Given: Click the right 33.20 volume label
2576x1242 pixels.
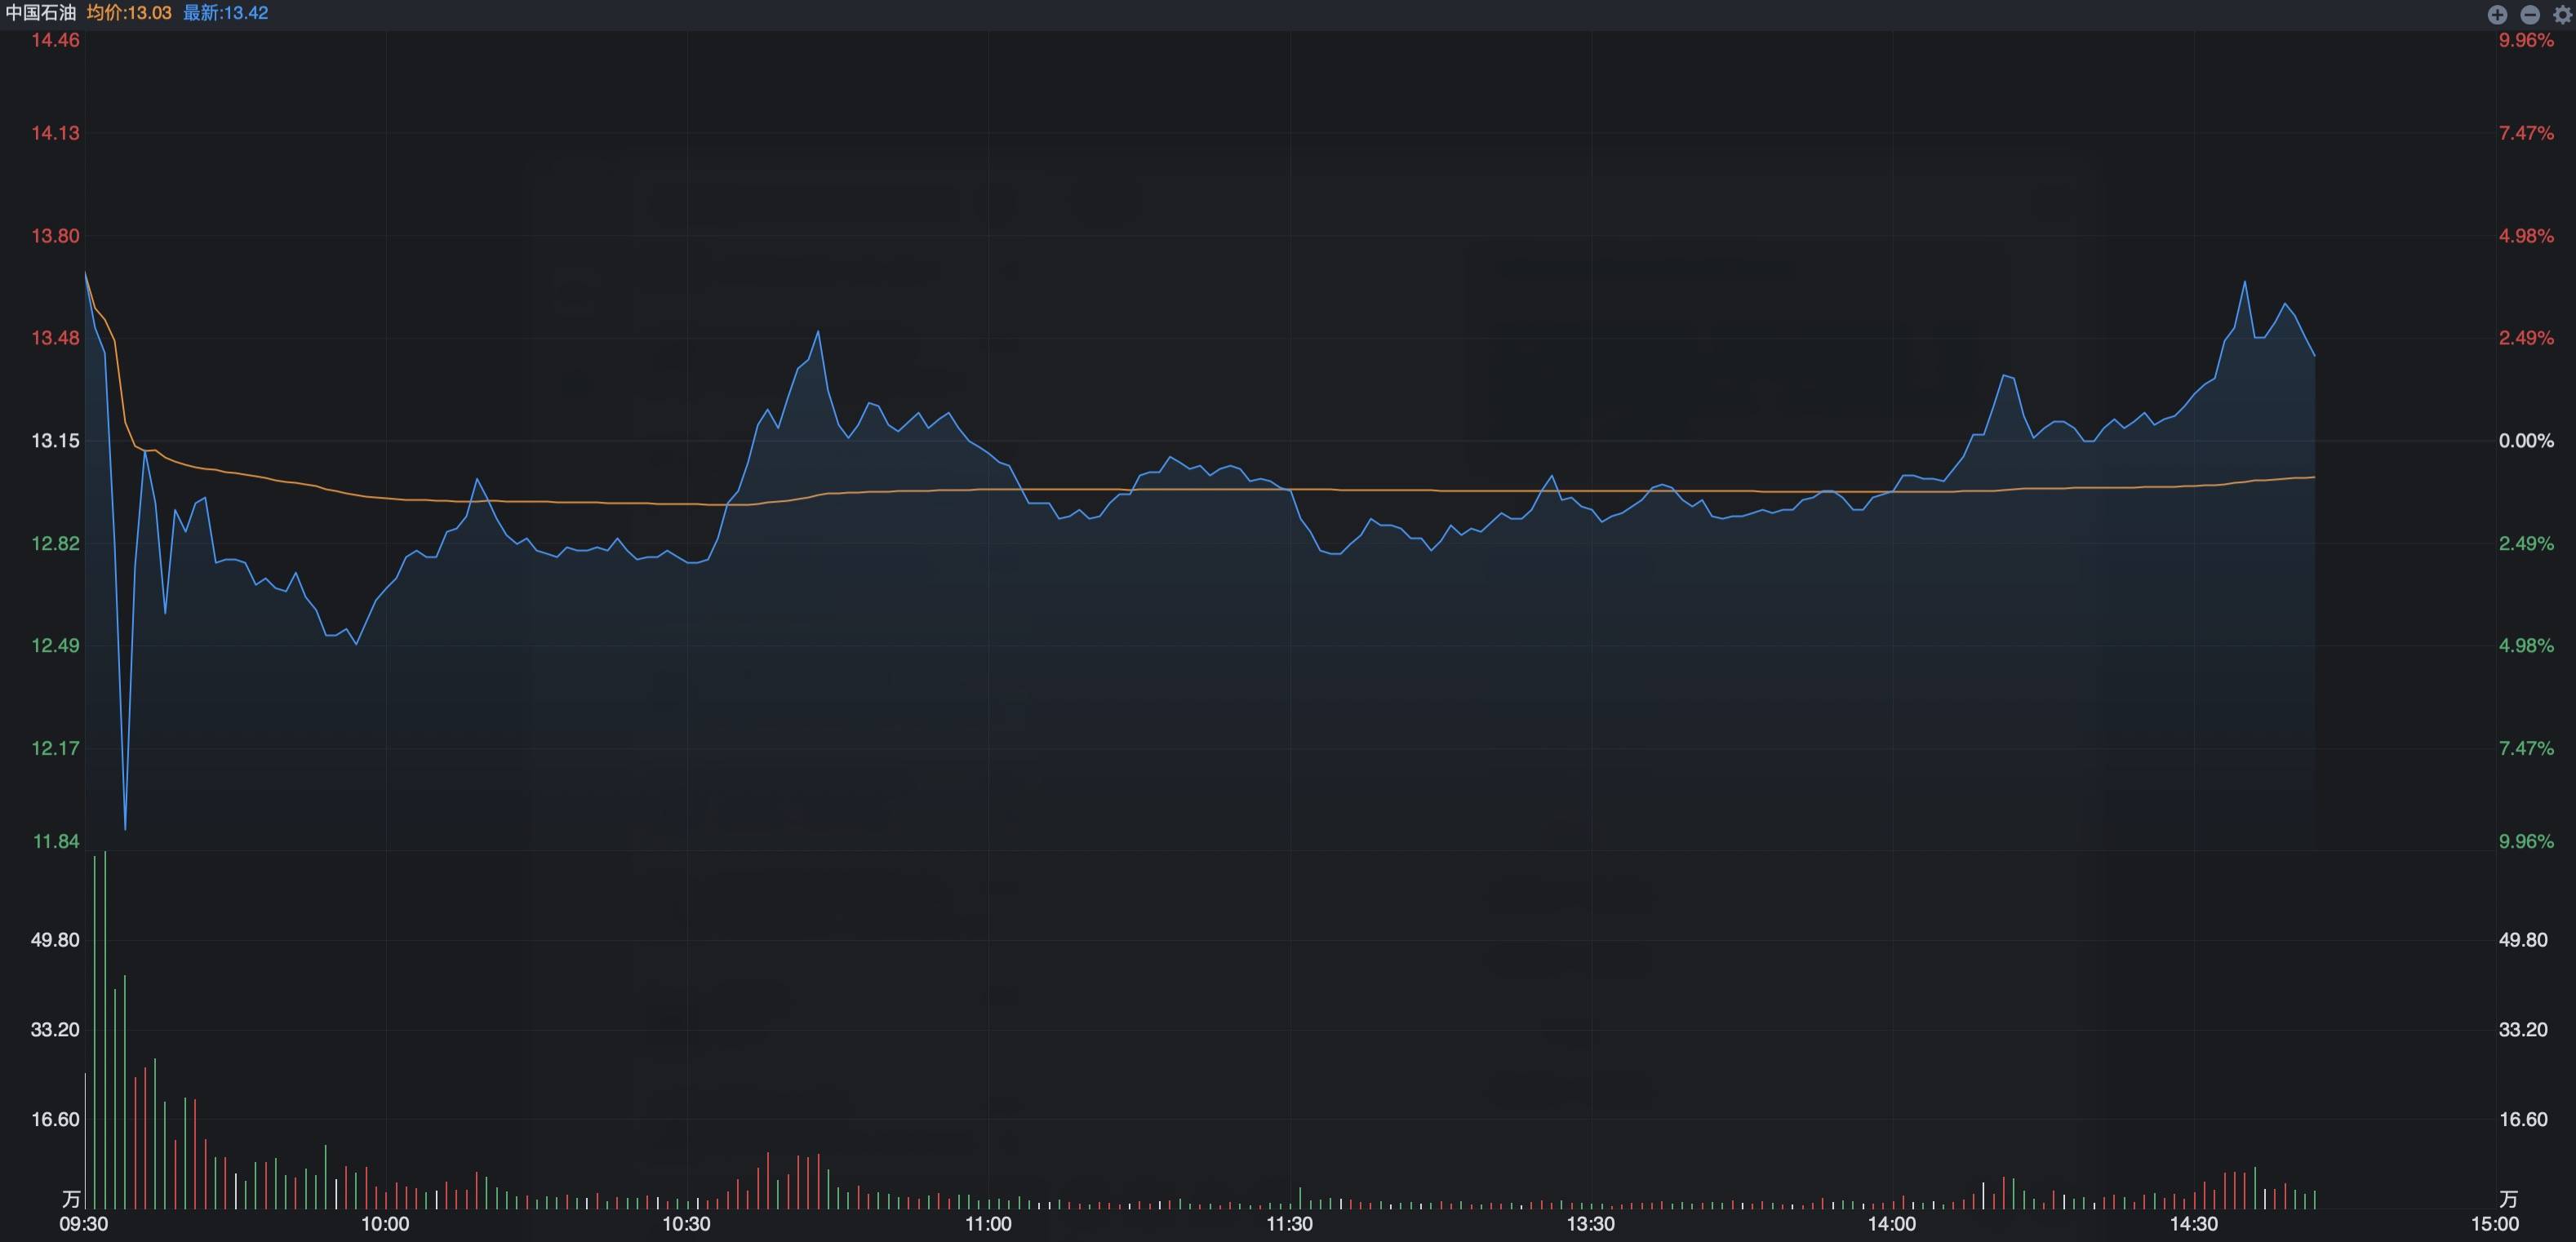Looking at the screenshot, I should tap(2523, 1030).
